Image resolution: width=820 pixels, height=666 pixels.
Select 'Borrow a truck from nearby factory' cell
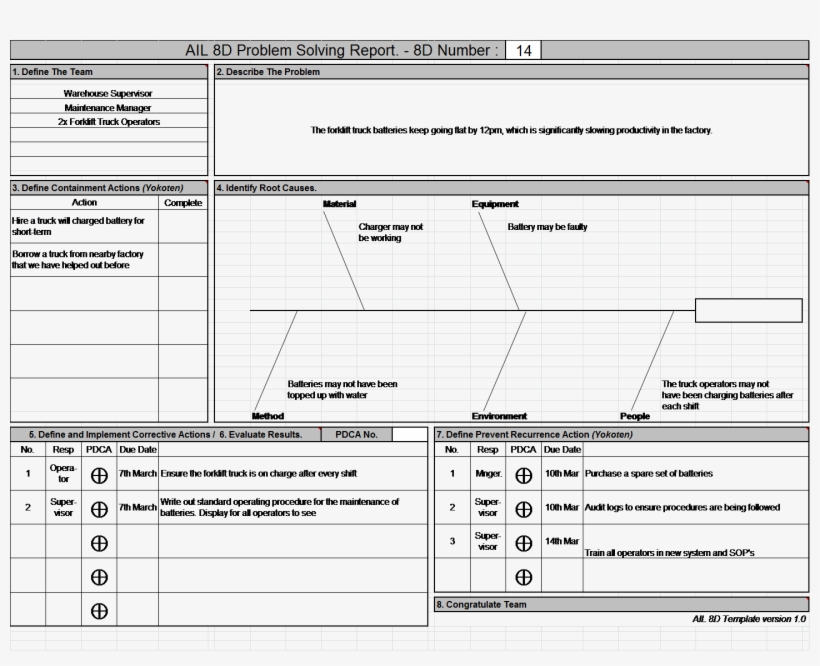coord(84,260)
